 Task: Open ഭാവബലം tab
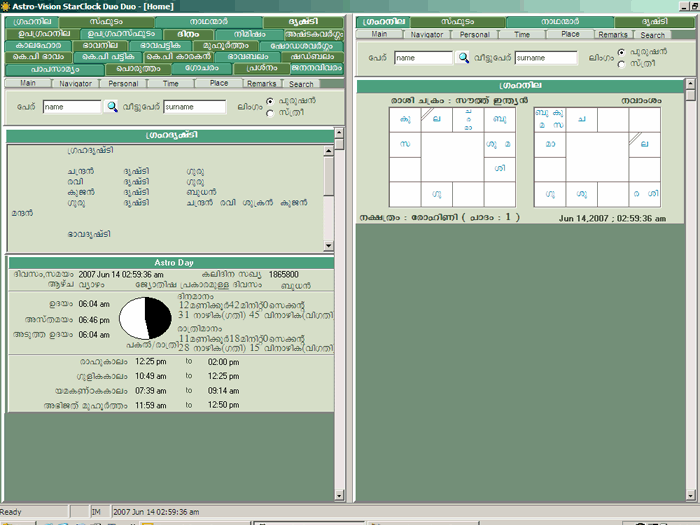click(248, 57)
